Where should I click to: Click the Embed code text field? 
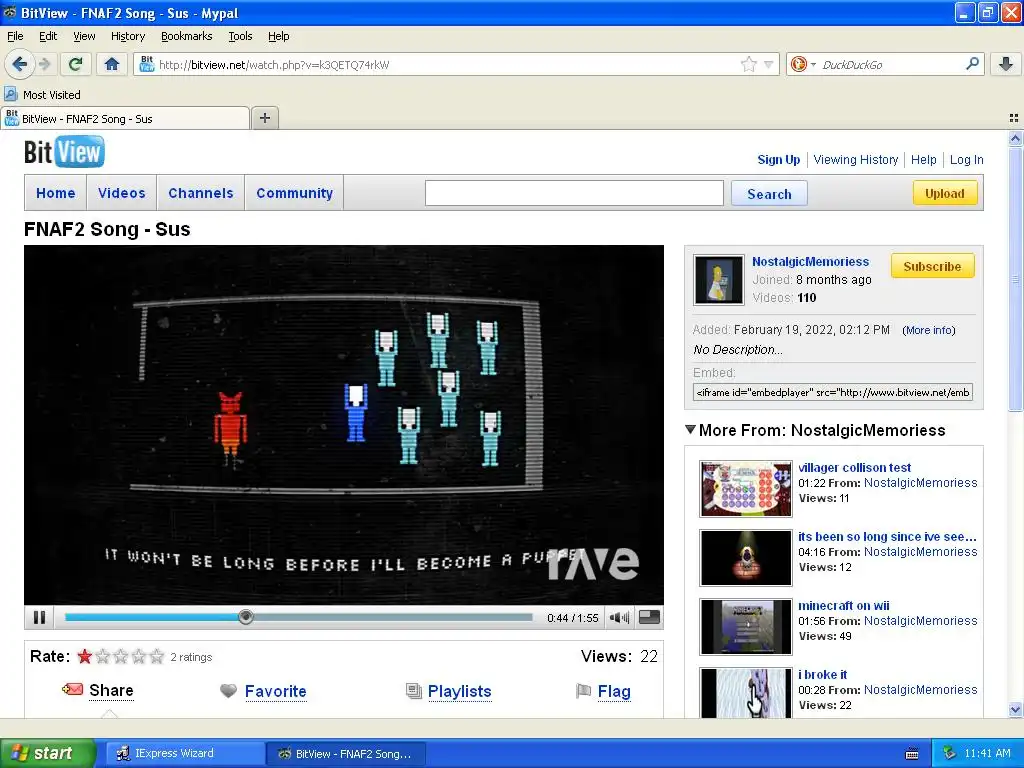click(x=833, y=392)
